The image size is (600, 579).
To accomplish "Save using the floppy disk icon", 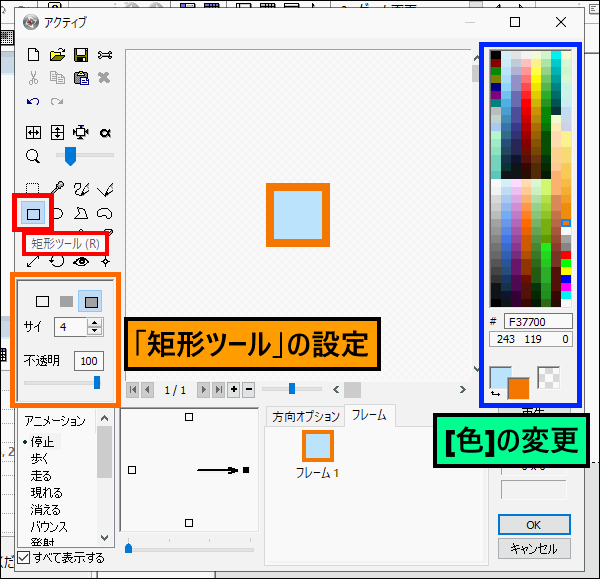I will (x=81, y=55).
